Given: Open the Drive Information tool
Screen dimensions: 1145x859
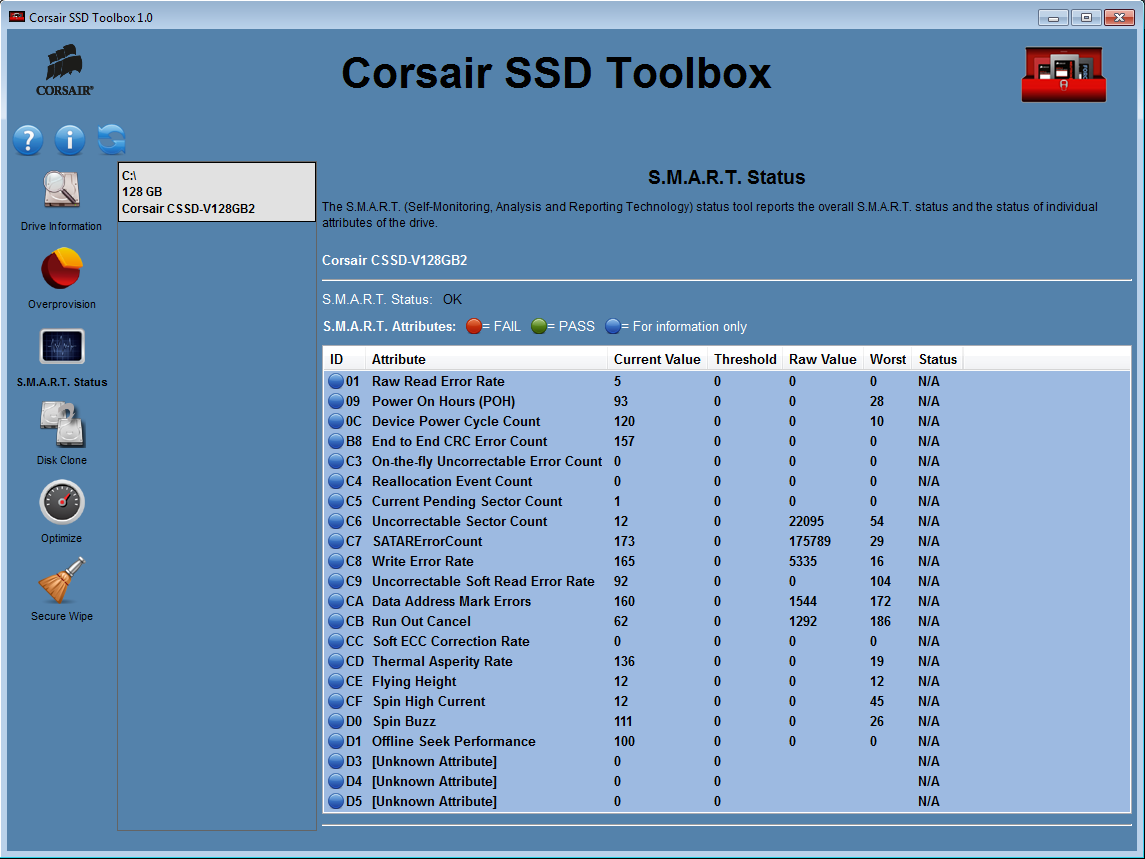Looking at the screenshot, I should (x=62, y=190).
